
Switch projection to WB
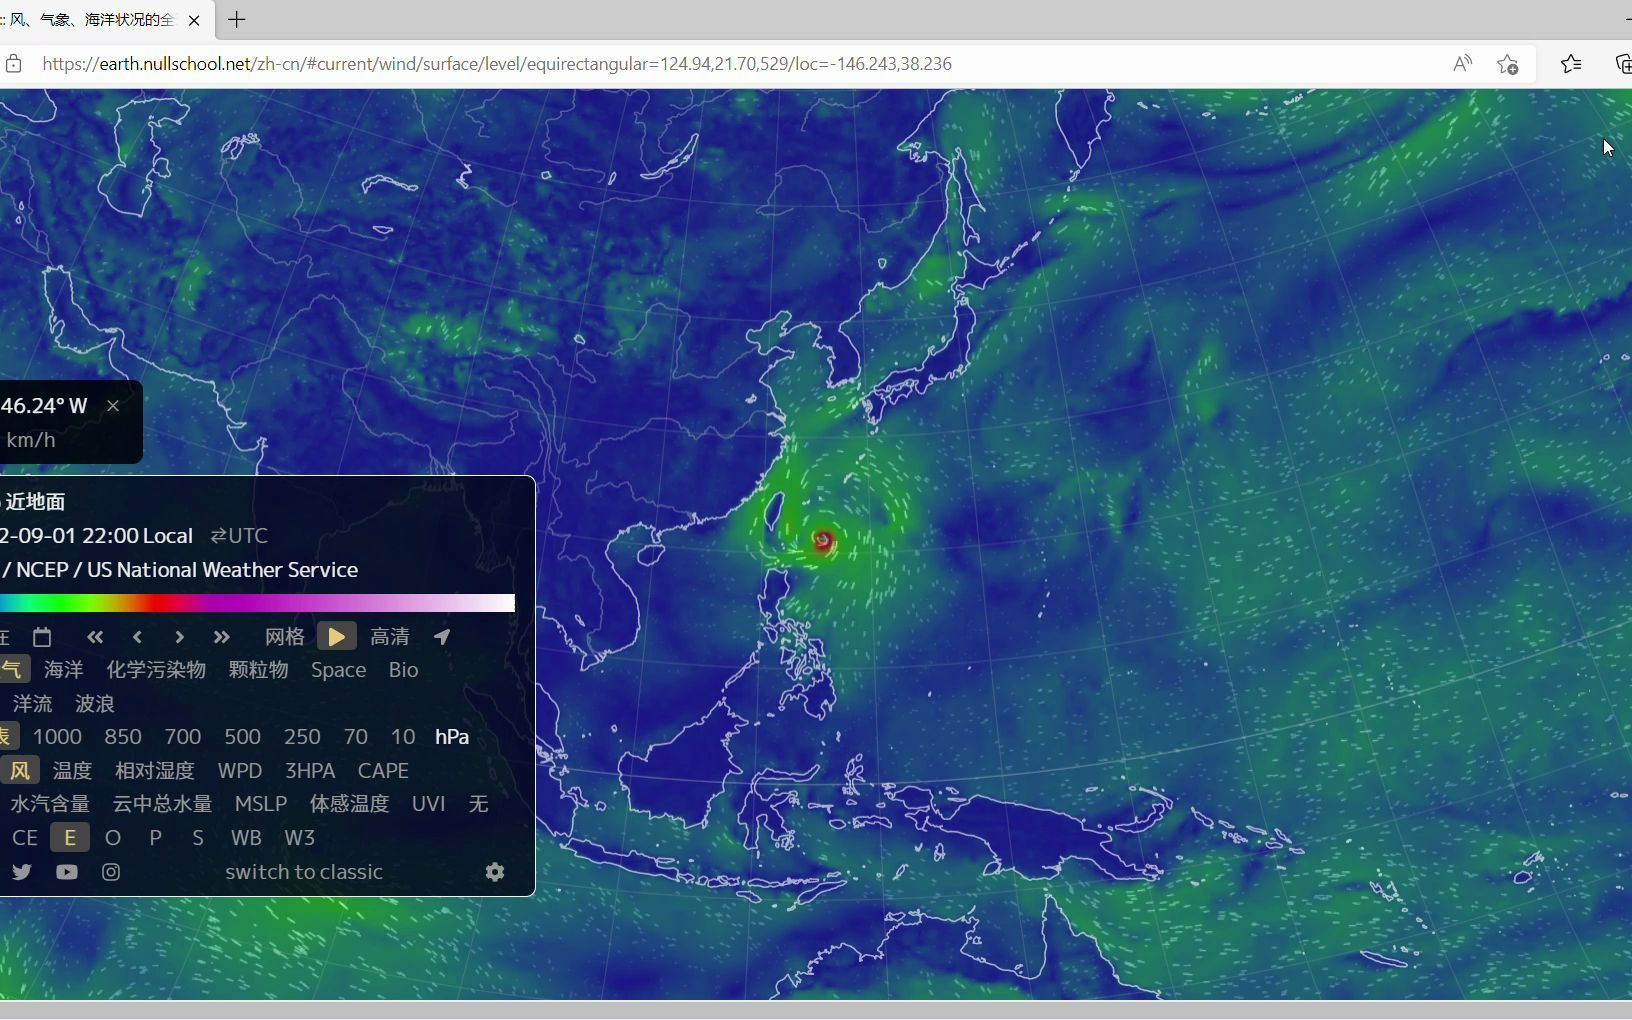point(246,838)
